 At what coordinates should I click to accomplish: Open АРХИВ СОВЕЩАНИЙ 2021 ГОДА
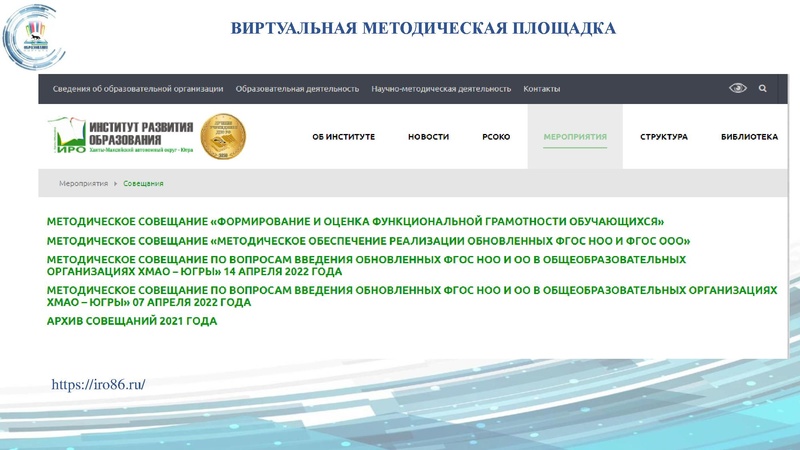click(132, 321)
